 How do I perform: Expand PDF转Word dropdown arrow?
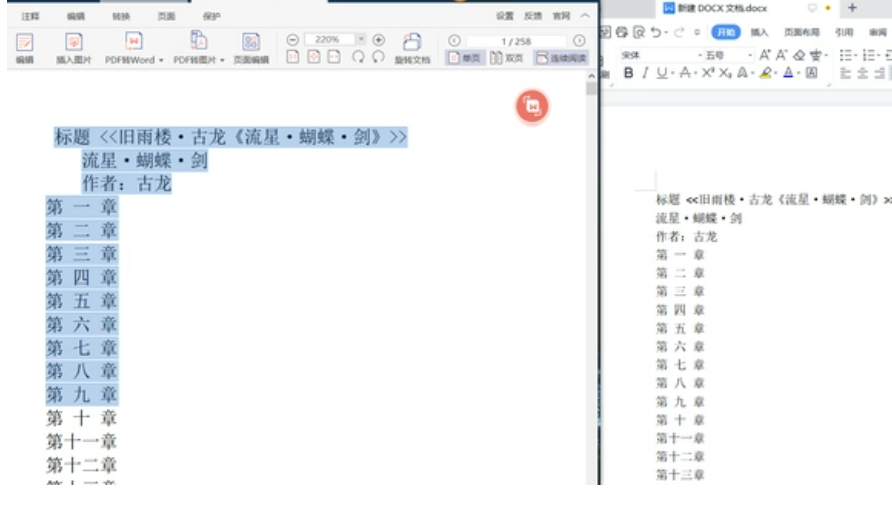point(161,60)
